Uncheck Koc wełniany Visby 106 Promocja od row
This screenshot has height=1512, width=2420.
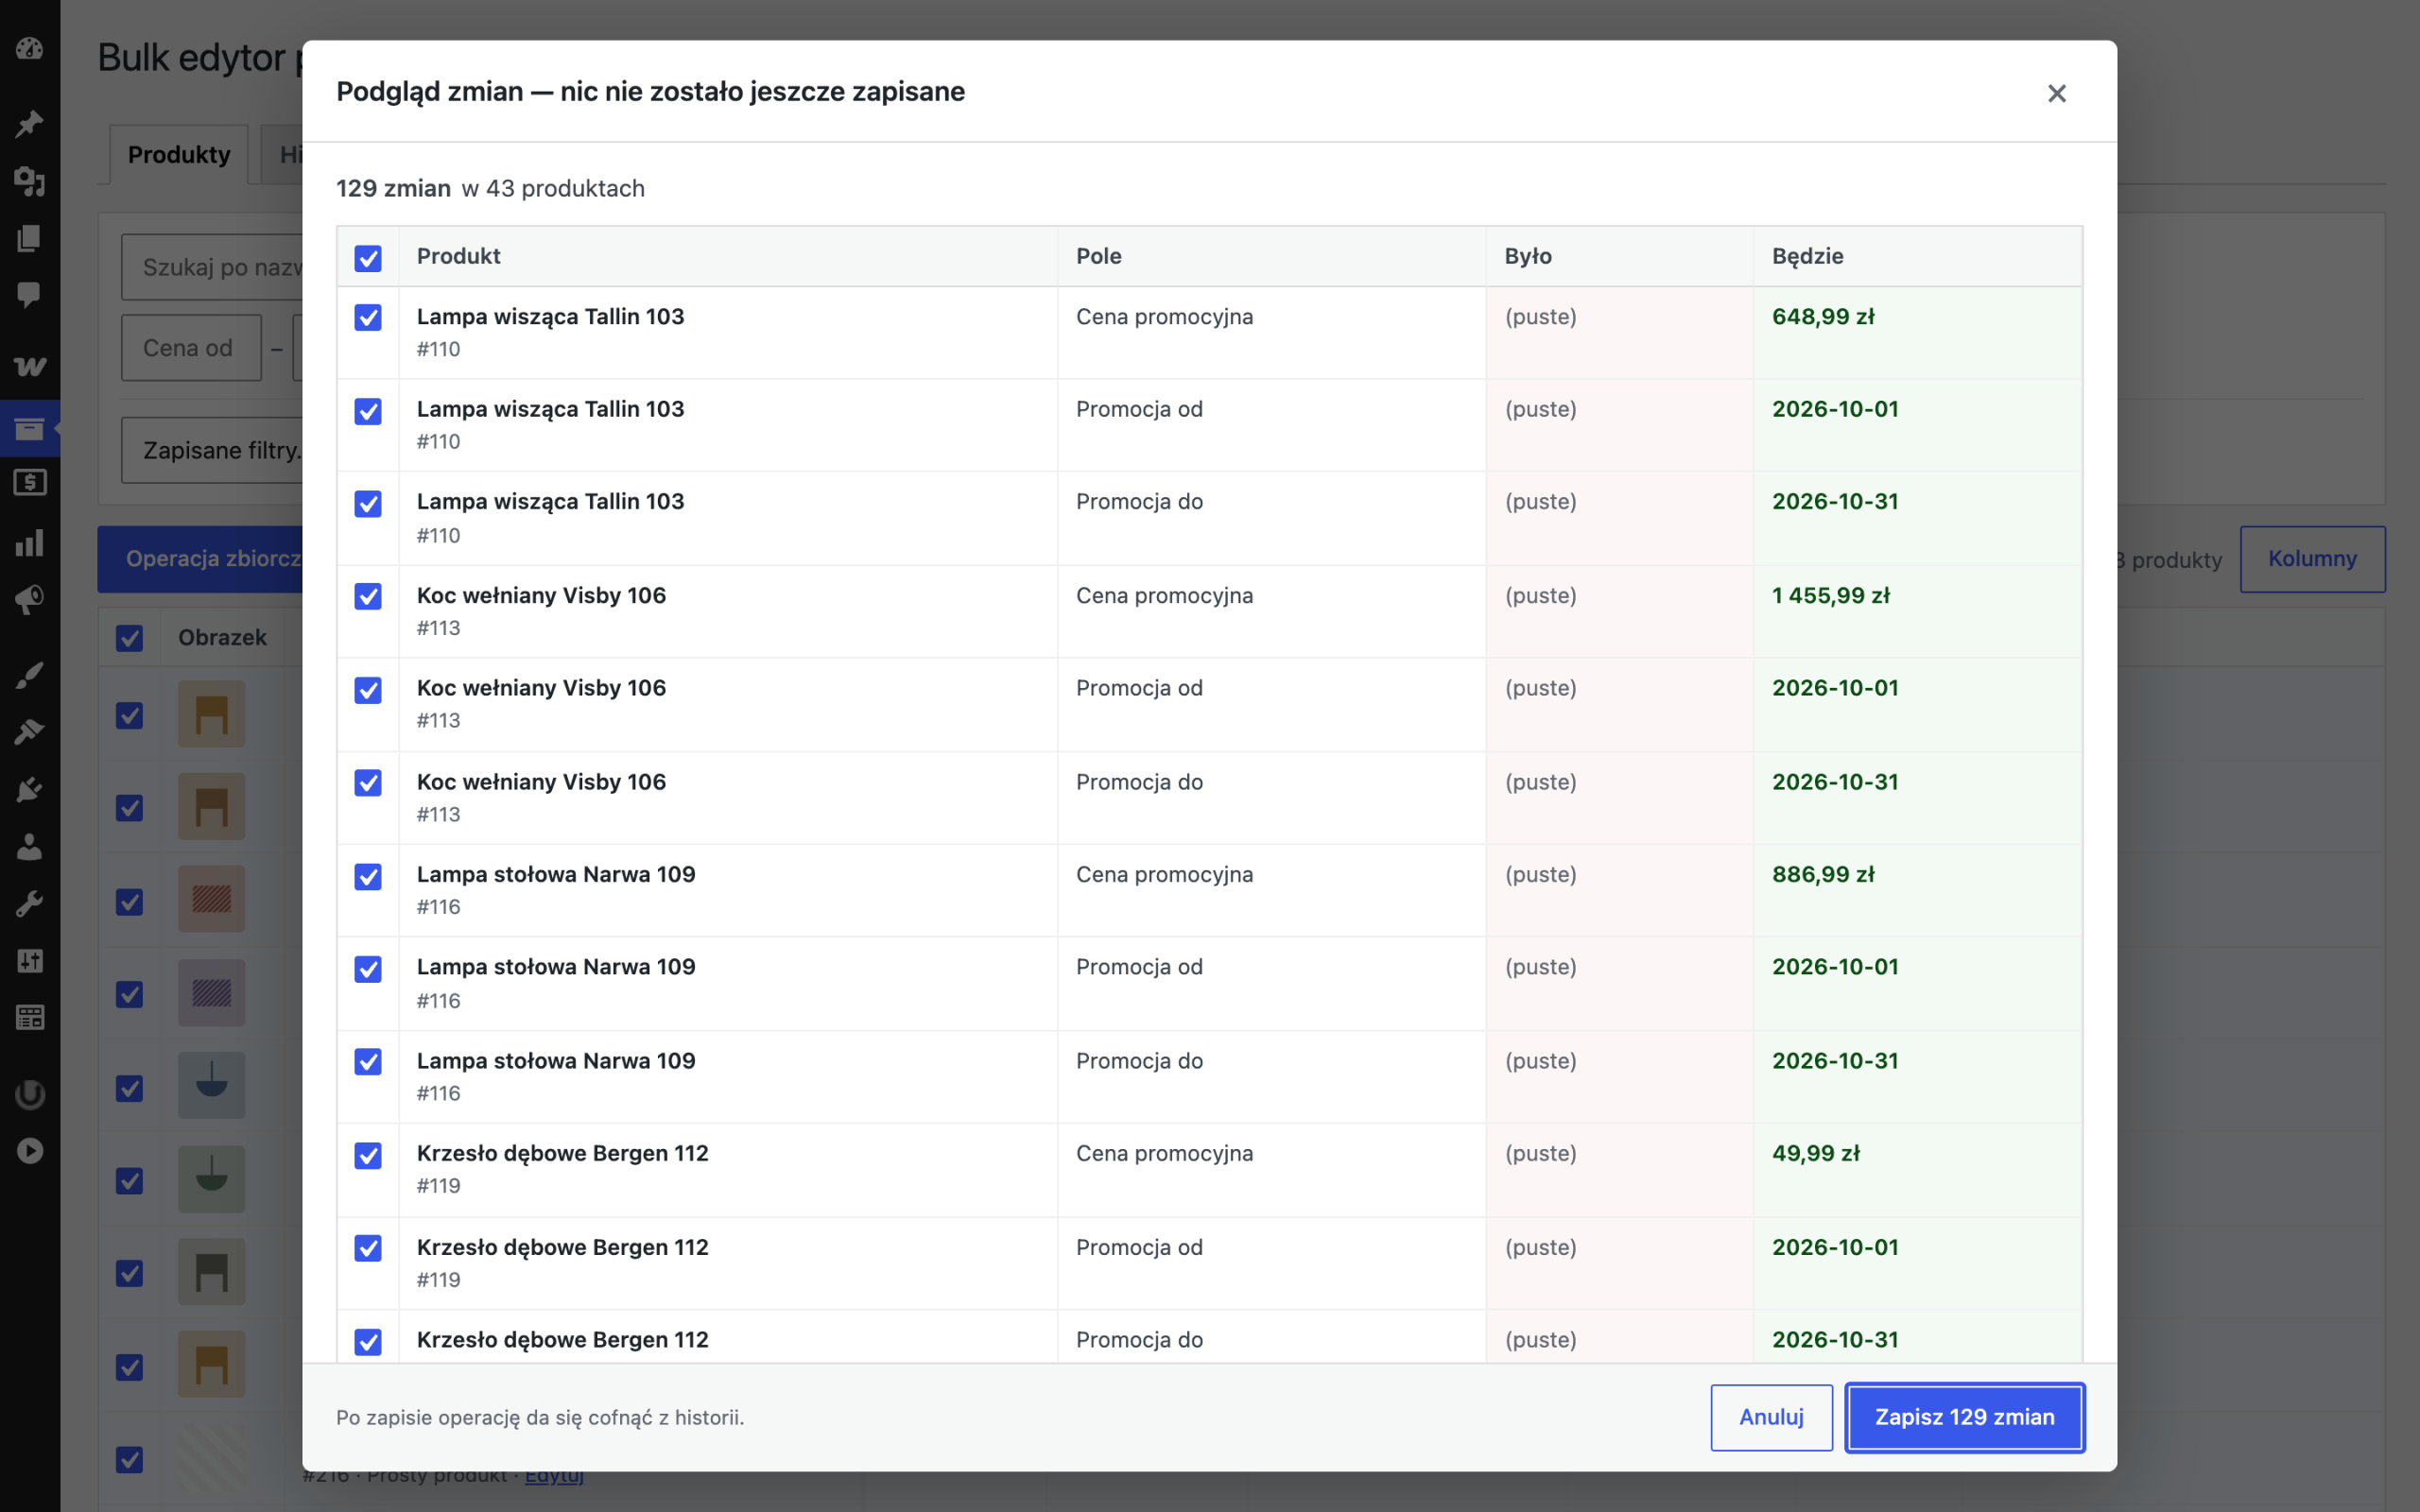368,690
